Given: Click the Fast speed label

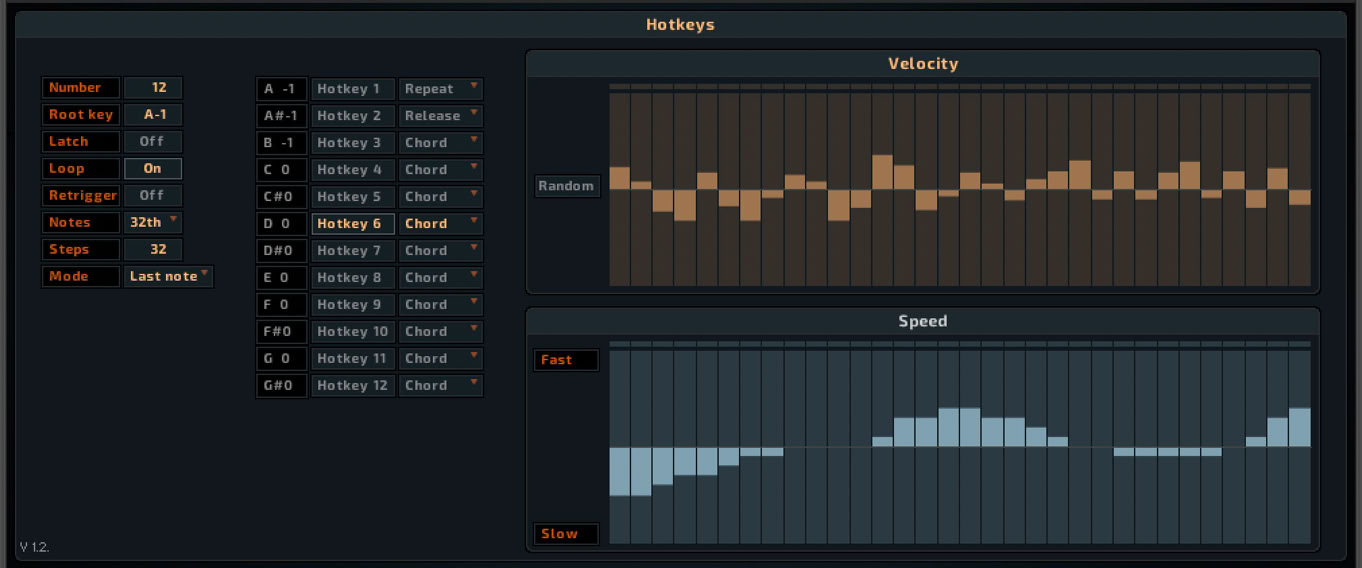Looking at the screenshot, I should click(566, 360).
